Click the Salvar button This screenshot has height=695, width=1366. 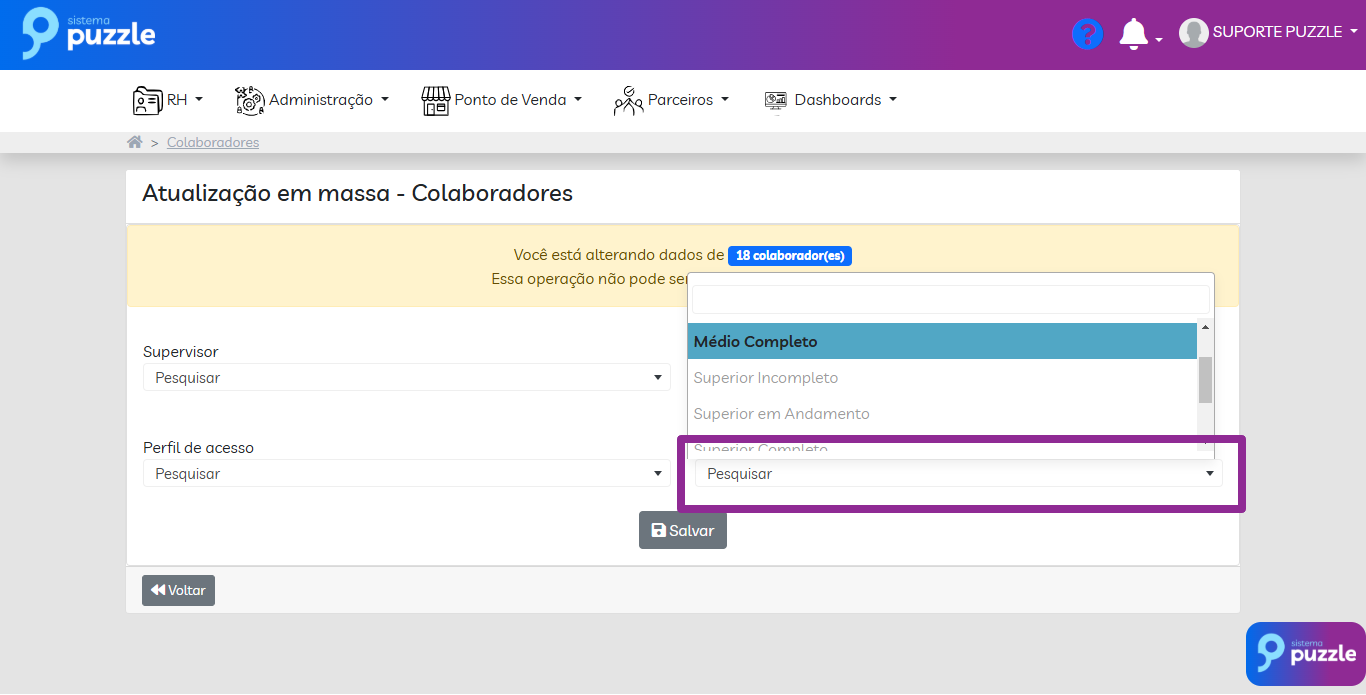683,531
